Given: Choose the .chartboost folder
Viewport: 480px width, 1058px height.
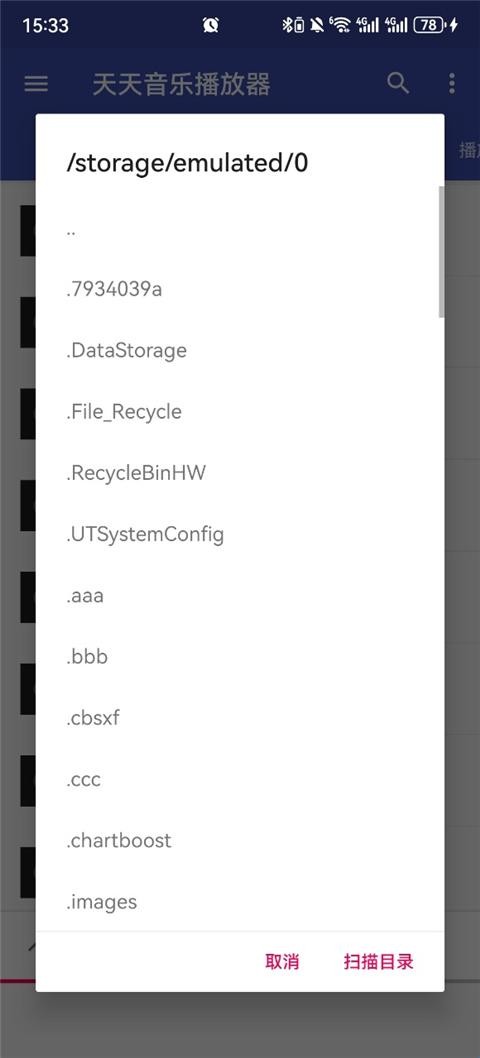Looking at the screenshot, I should [239, 840].
